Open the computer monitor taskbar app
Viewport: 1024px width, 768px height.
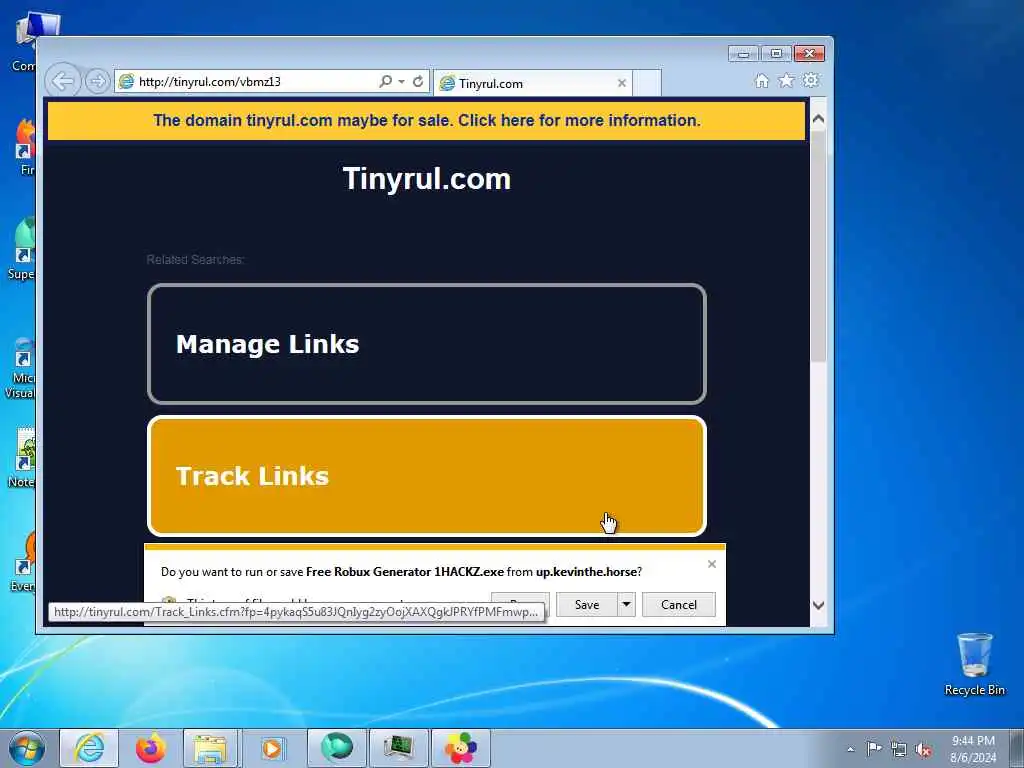click(398, 748)
